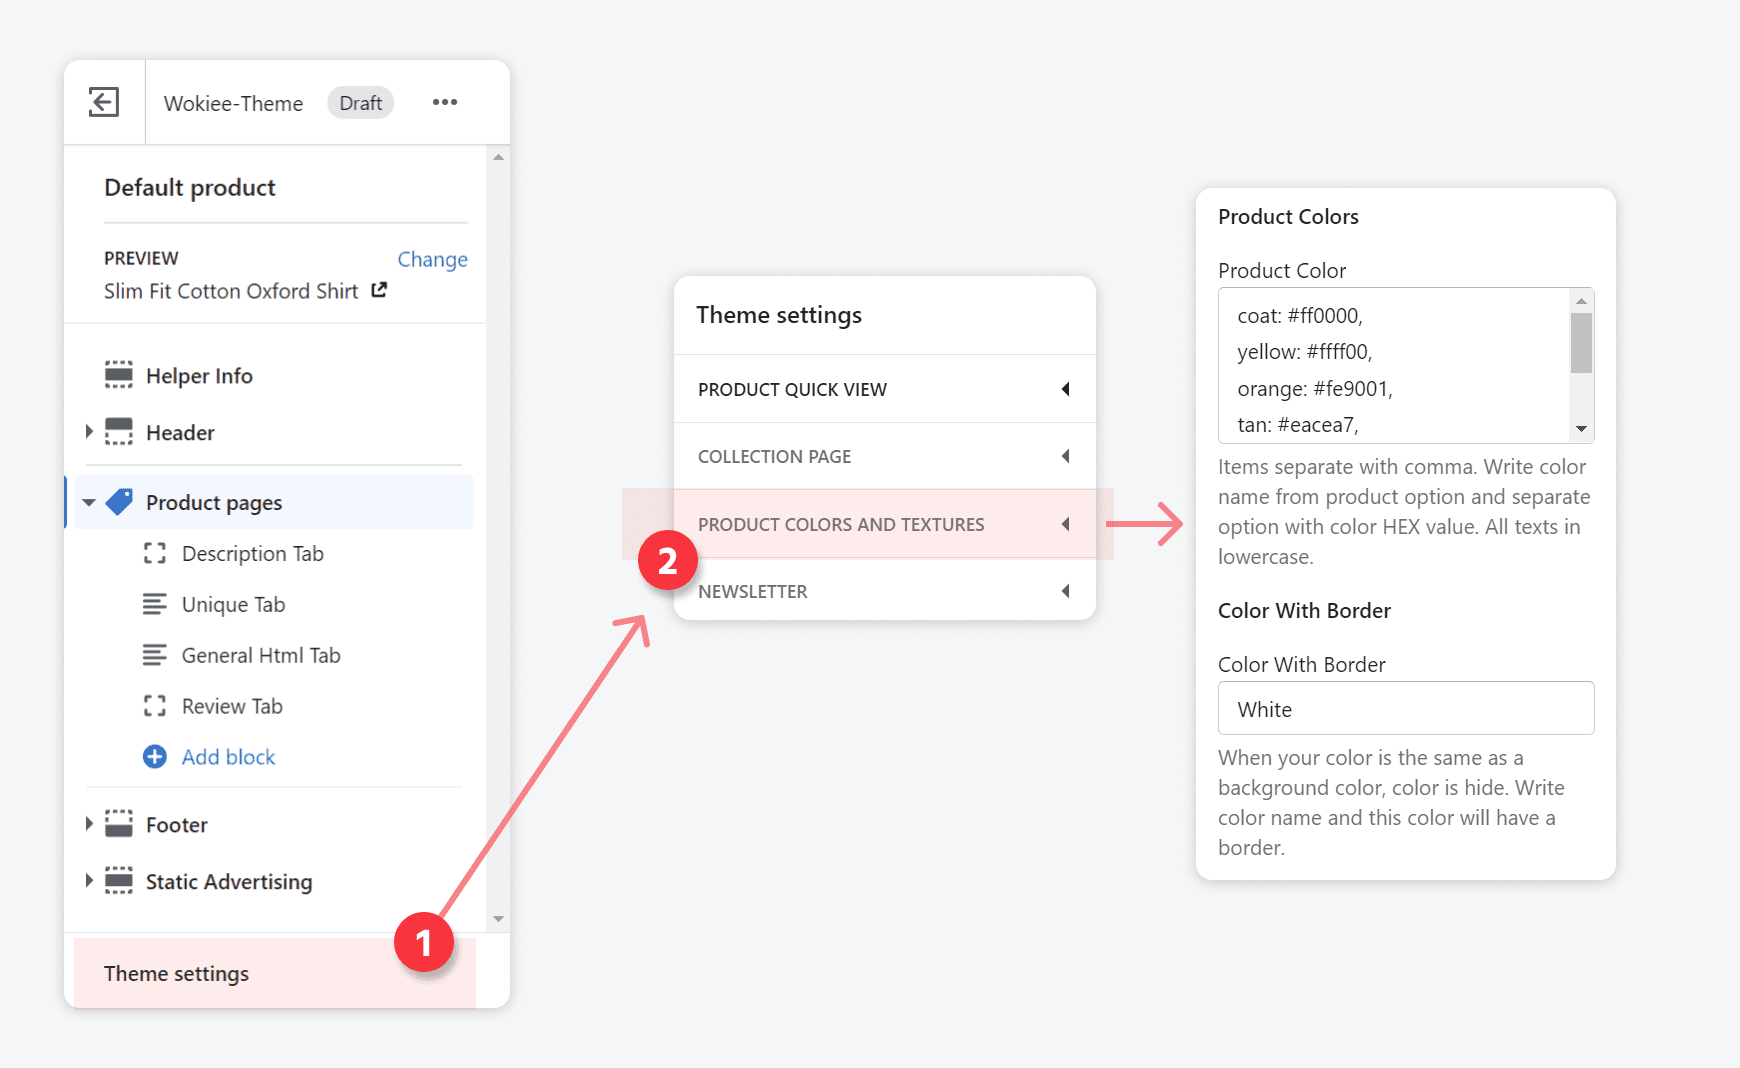Click the Helper Info section icon
1740x1068 pixels.
(119, 375)
